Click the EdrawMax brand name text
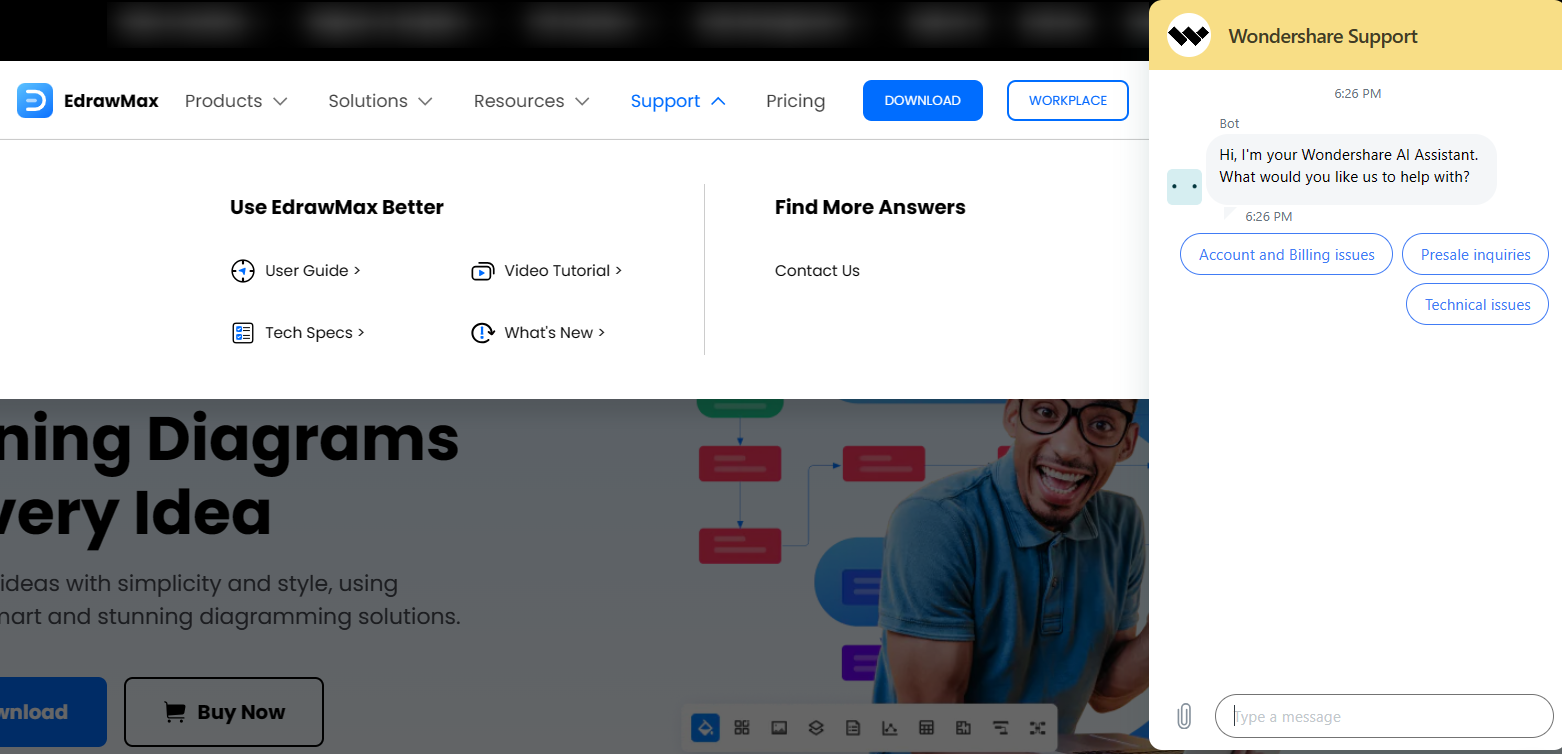 [x=111, y=101]
